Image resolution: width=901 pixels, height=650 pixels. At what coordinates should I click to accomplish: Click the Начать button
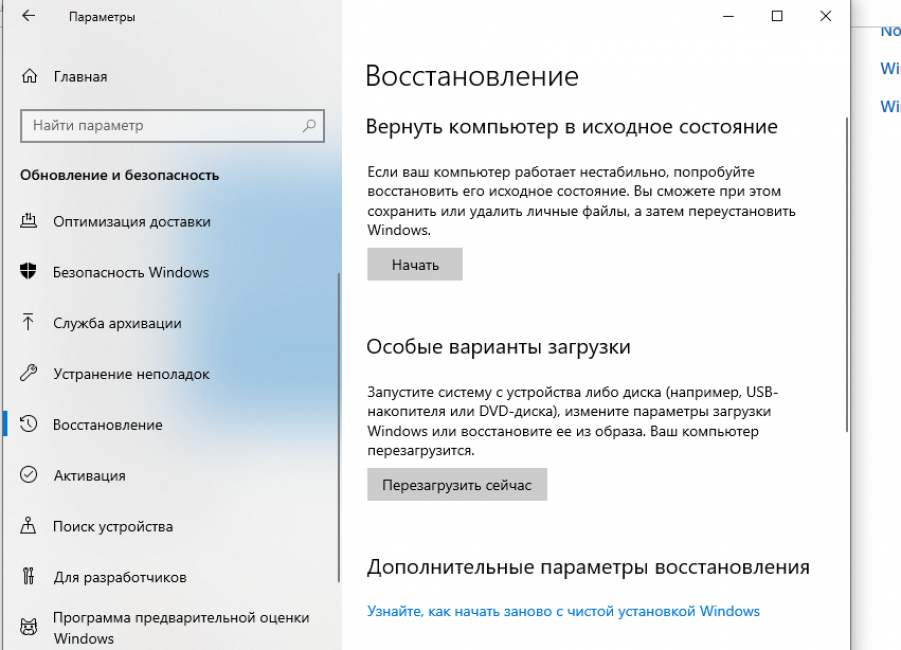415,264
